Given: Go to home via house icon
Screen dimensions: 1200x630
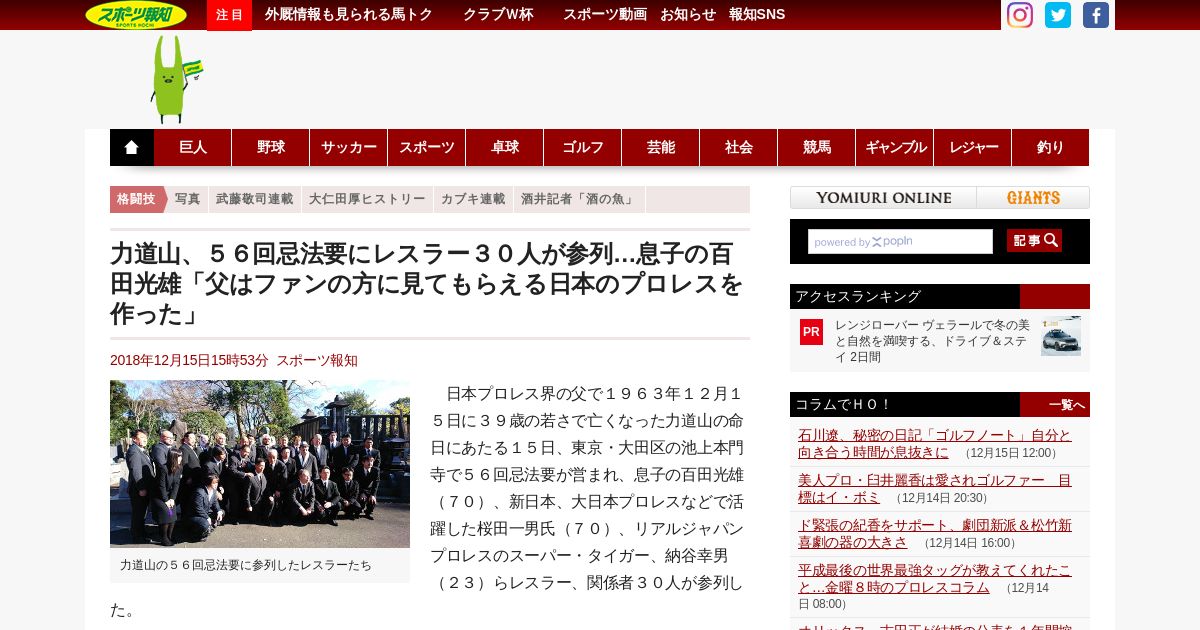Looking at the screenshot, I should point(132,147).
